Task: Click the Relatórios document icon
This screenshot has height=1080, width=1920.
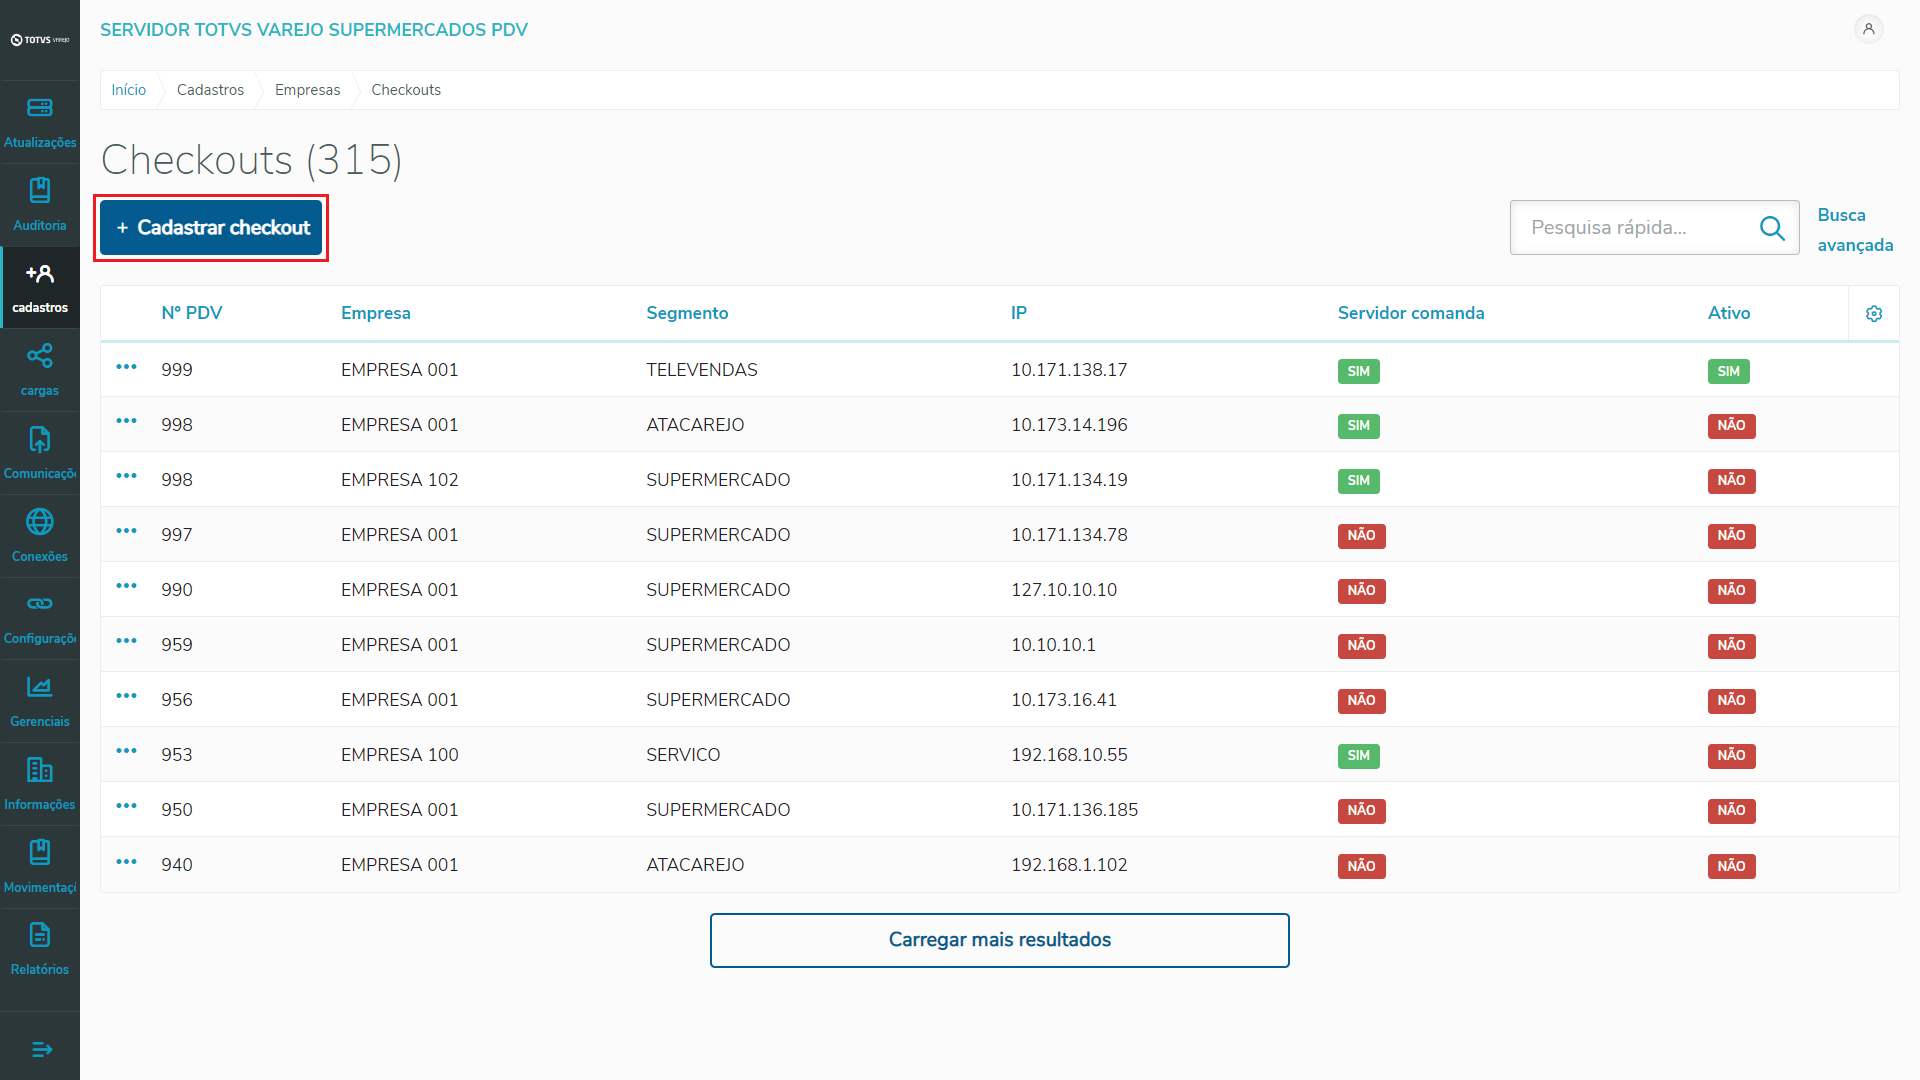Action: [x=40, y=935]
